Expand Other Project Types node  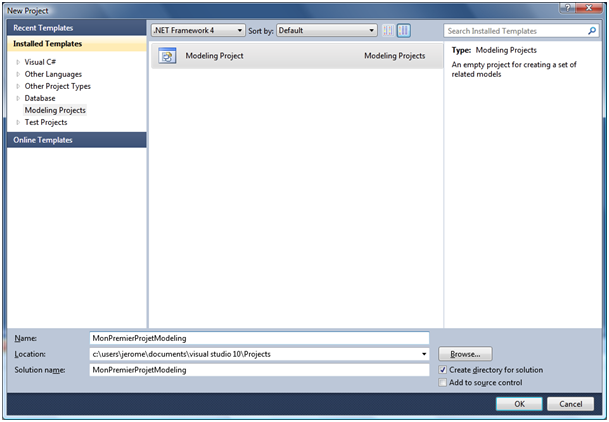18,86
